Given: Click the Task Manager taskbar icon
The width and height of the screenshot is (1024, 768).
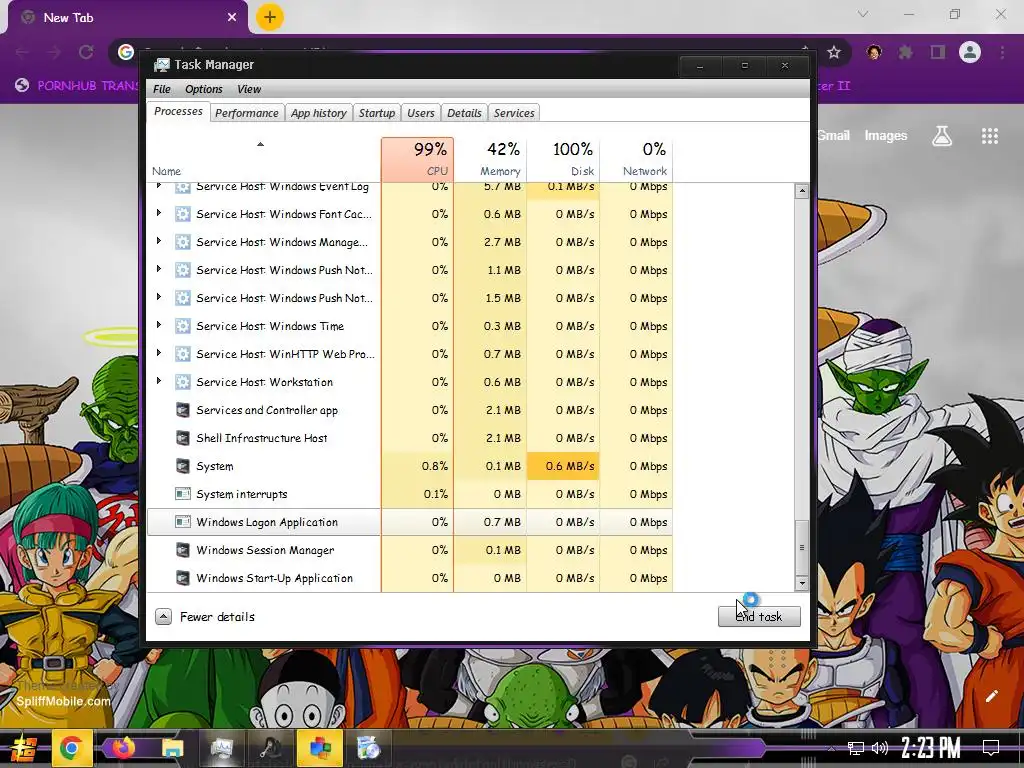Looking at the screenshot, I should [x=221, y=748].
